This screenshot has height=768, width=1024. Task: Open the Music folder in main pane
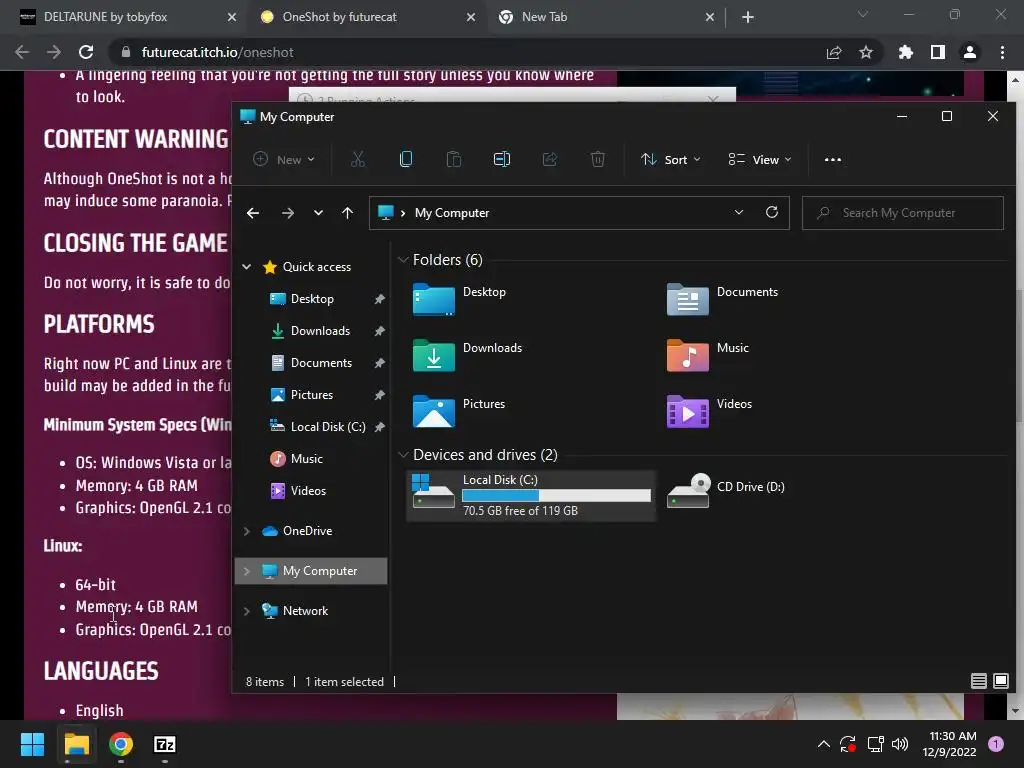(x=708, y=355)
